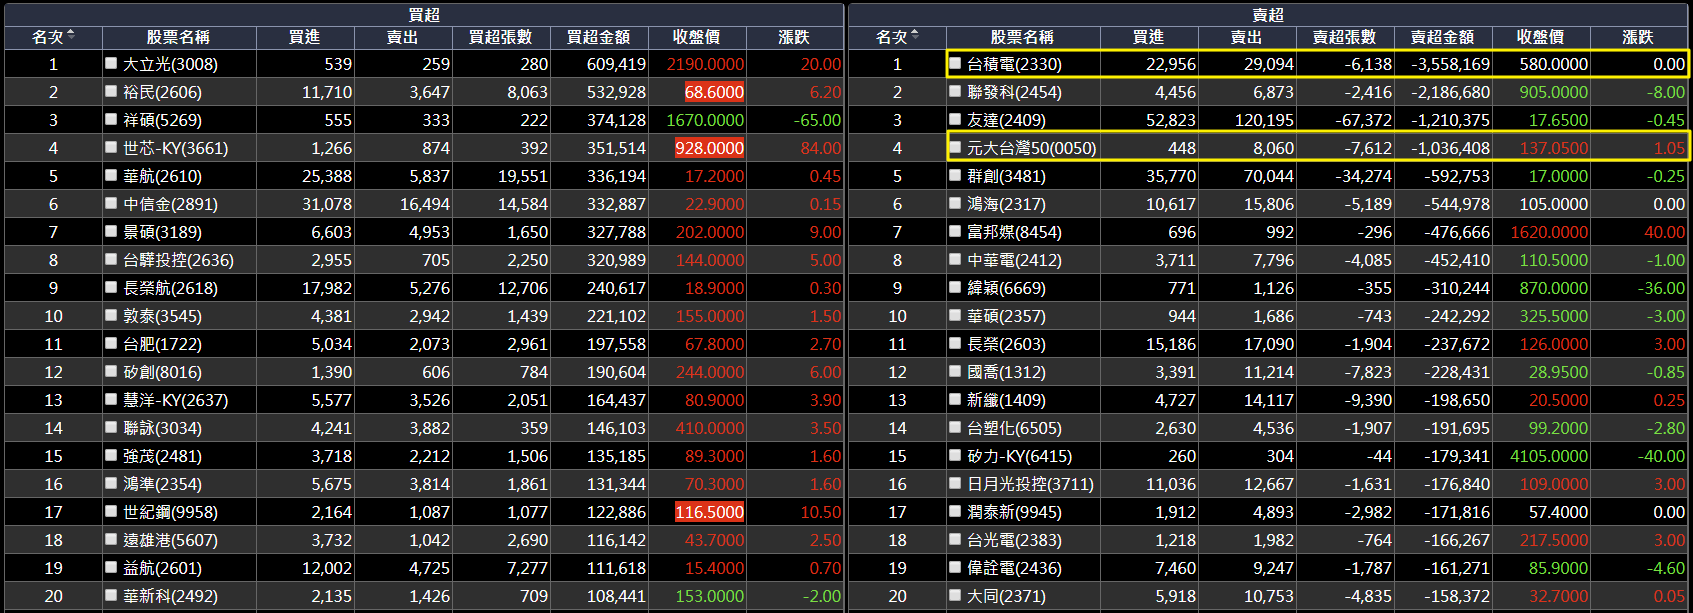Screen dimensions: 1693x613
Task: Open stock 日月光投控(3711)
Action: [1030, 484]
